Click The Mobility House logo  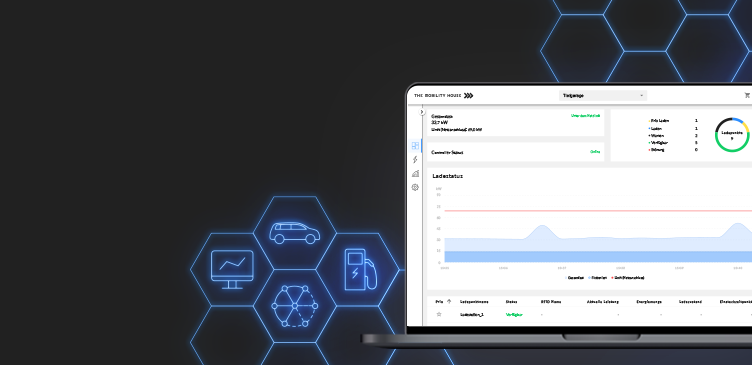[x=444, y=95]
